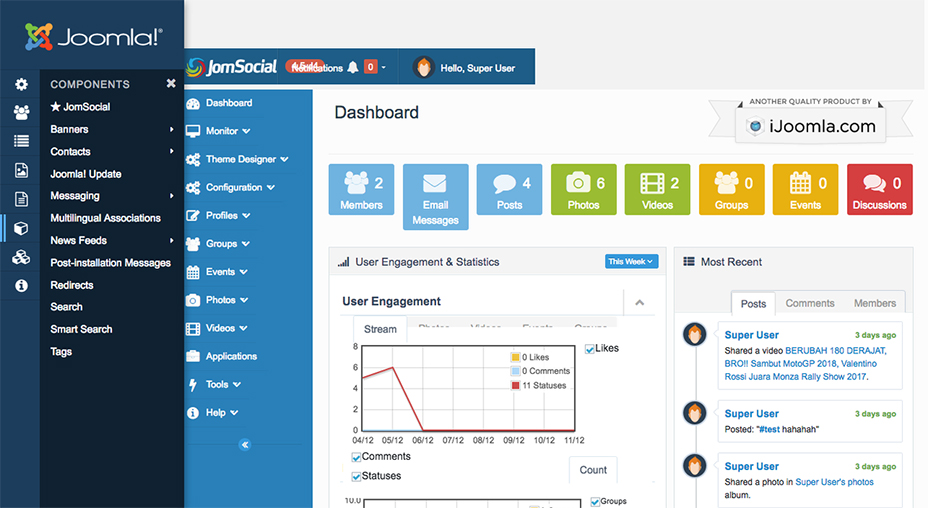The image size is (928, 508).
Task: Open the Content image-file icon in sidebar
Action: 21,170
